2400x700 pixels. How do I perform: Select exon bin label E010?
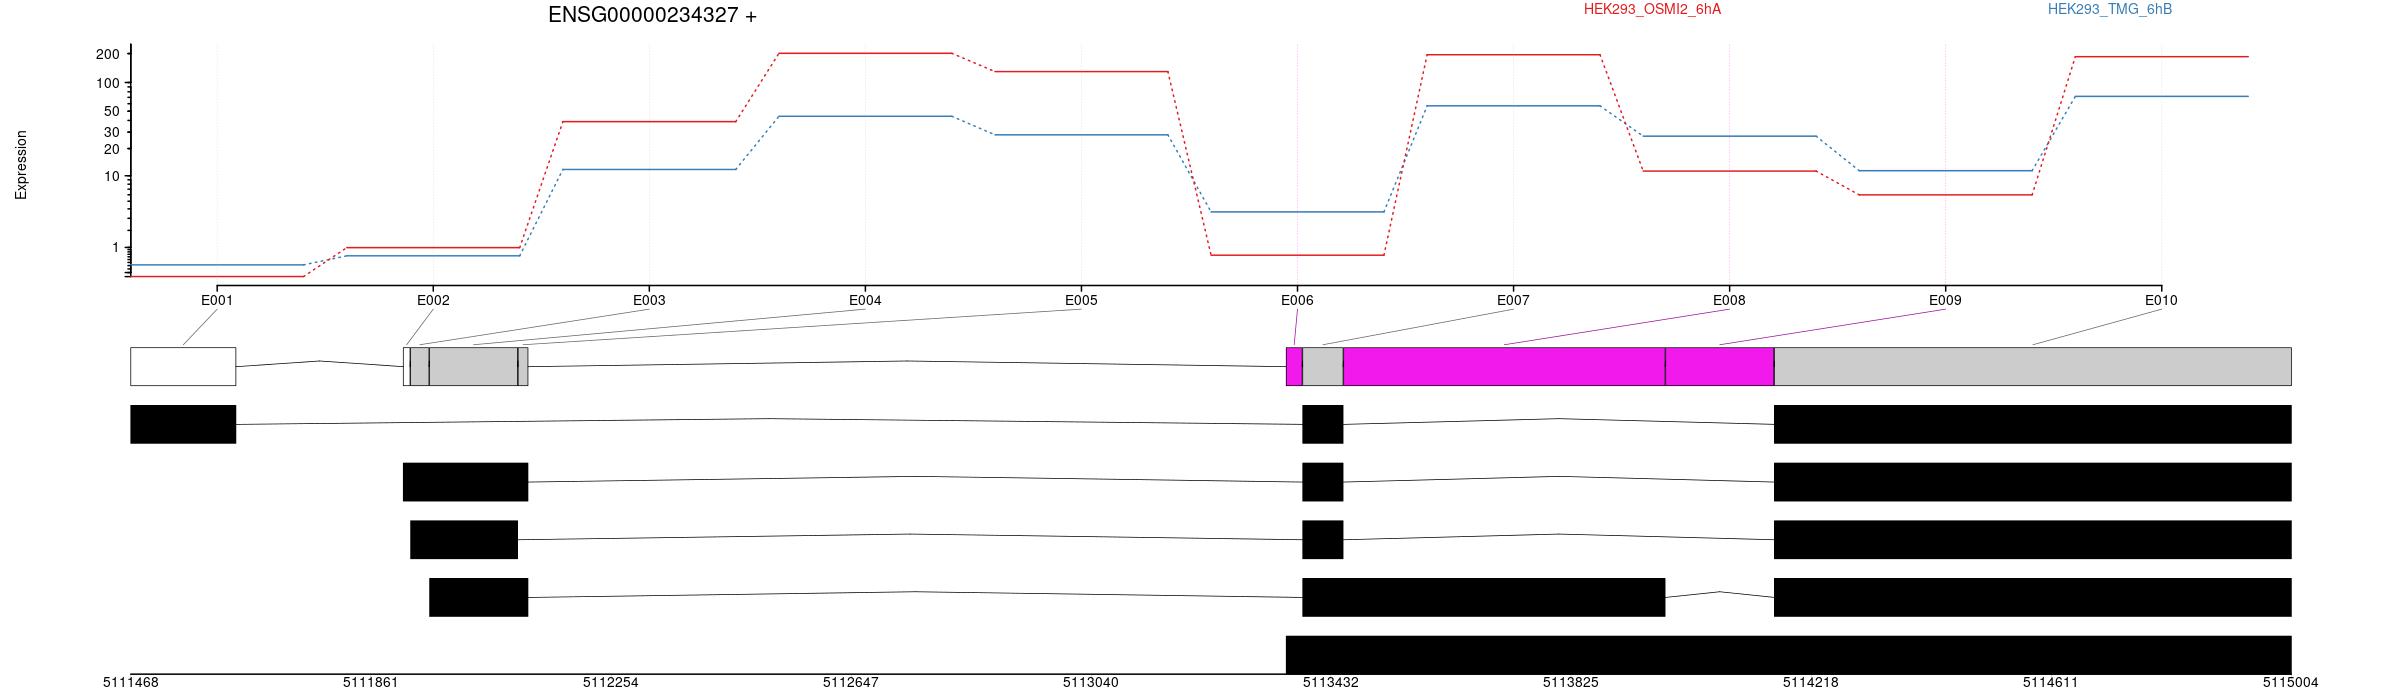point(2161,300)
